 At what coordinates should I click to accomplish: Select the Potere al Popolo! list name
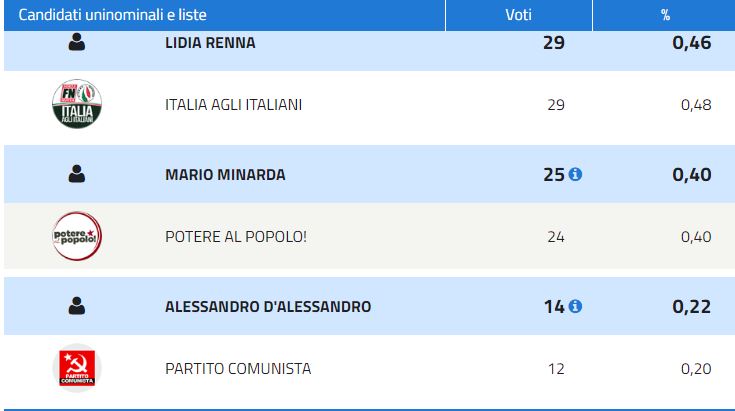pyautogui.click(x=236, y=237)
